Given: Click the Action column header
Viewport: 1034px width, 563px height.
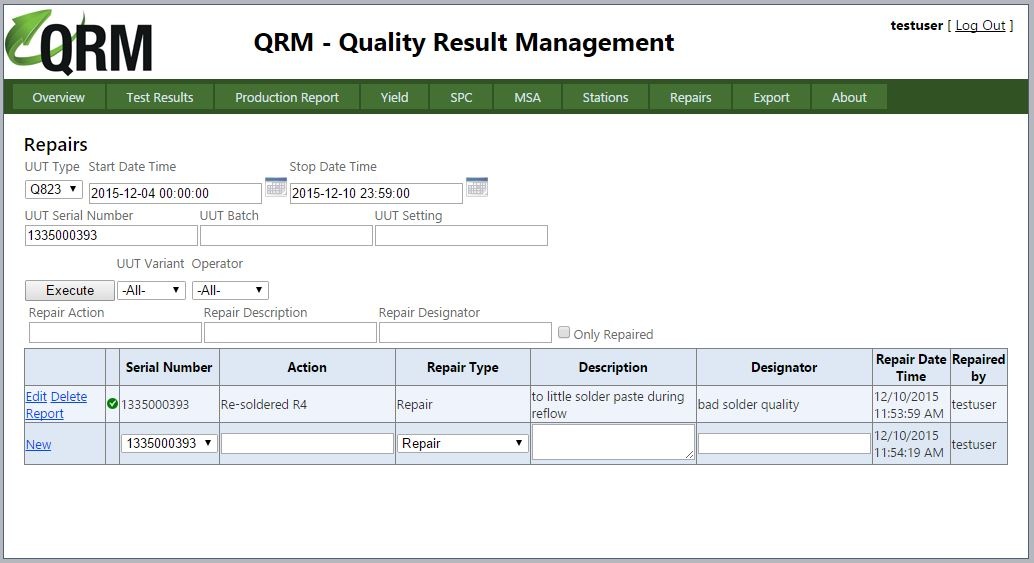Looking at the screenshot, I should click(307, 367).
